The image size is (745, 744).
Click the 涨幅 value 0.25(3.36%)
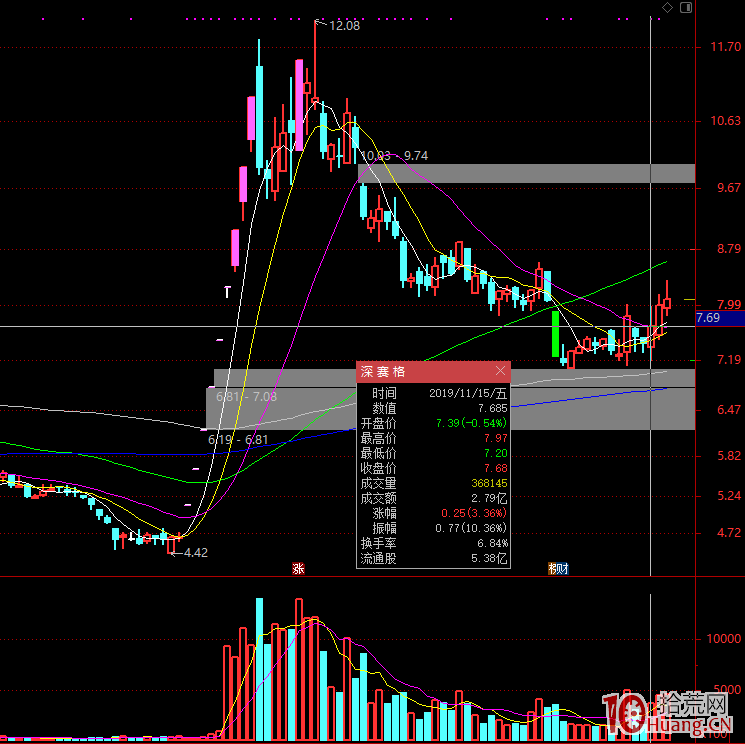(474, 513)
